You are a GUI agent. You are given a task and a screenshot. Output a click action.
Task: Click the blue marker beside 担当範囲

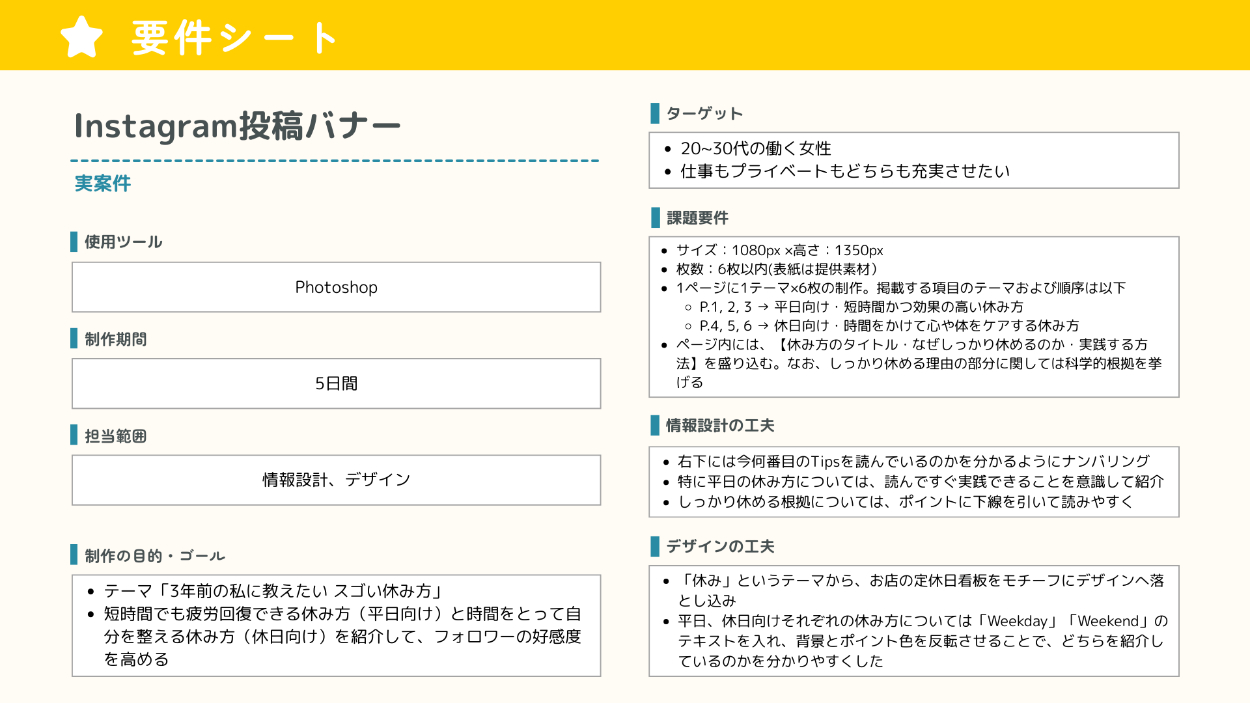pos(74,436)
